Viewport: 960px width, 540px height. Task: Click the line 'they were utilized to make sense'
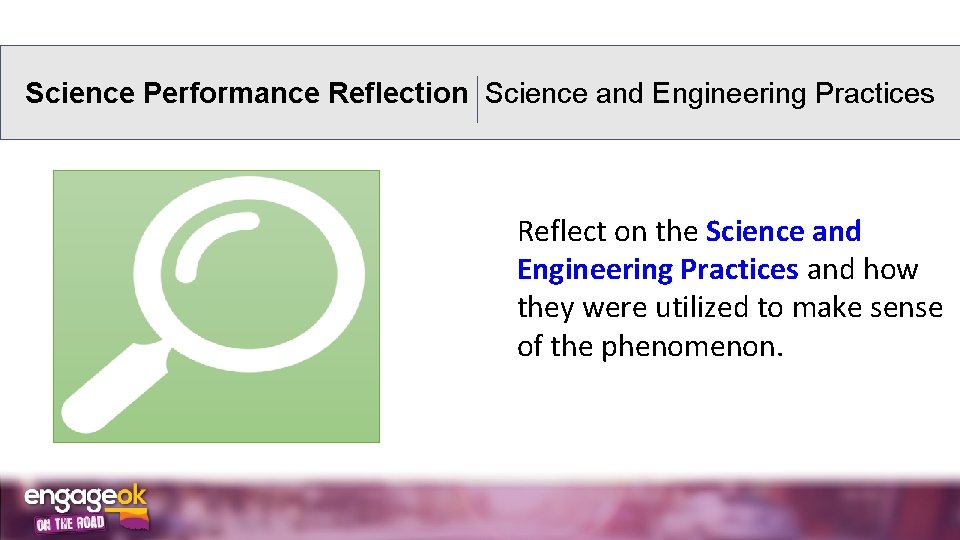point(729,309)
